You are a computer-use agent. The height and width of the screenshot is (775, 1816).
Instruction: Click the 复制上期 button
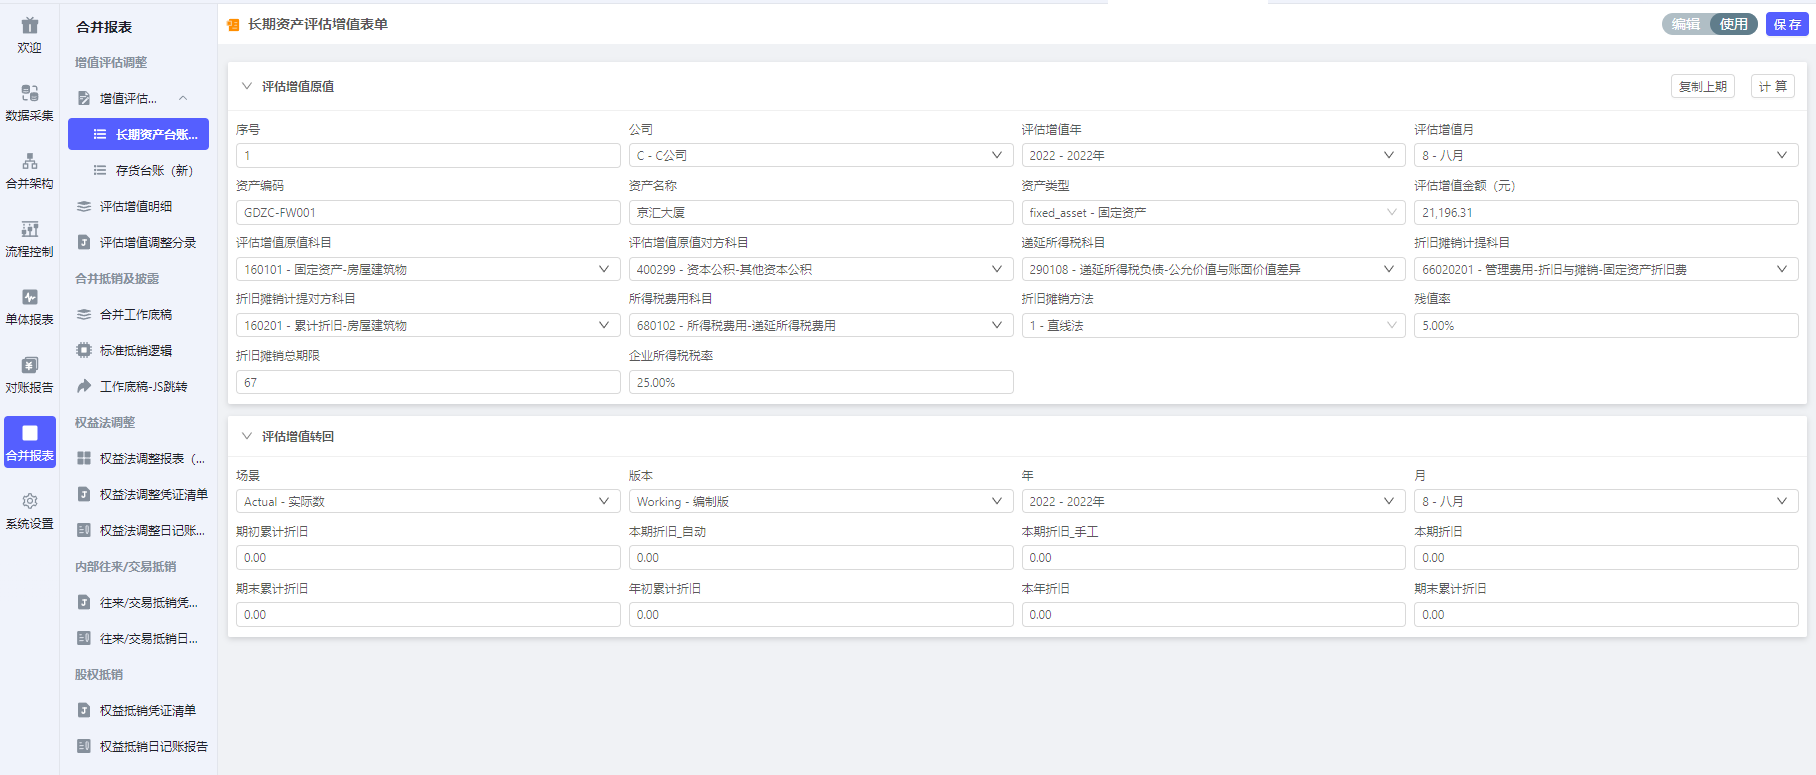[x=1702, y=86]
